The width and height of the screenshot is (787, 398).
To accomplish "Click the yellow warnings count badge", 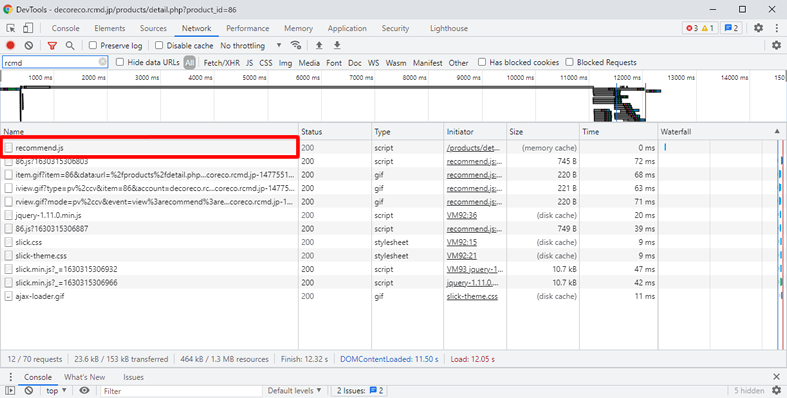I will pos(708,28).
